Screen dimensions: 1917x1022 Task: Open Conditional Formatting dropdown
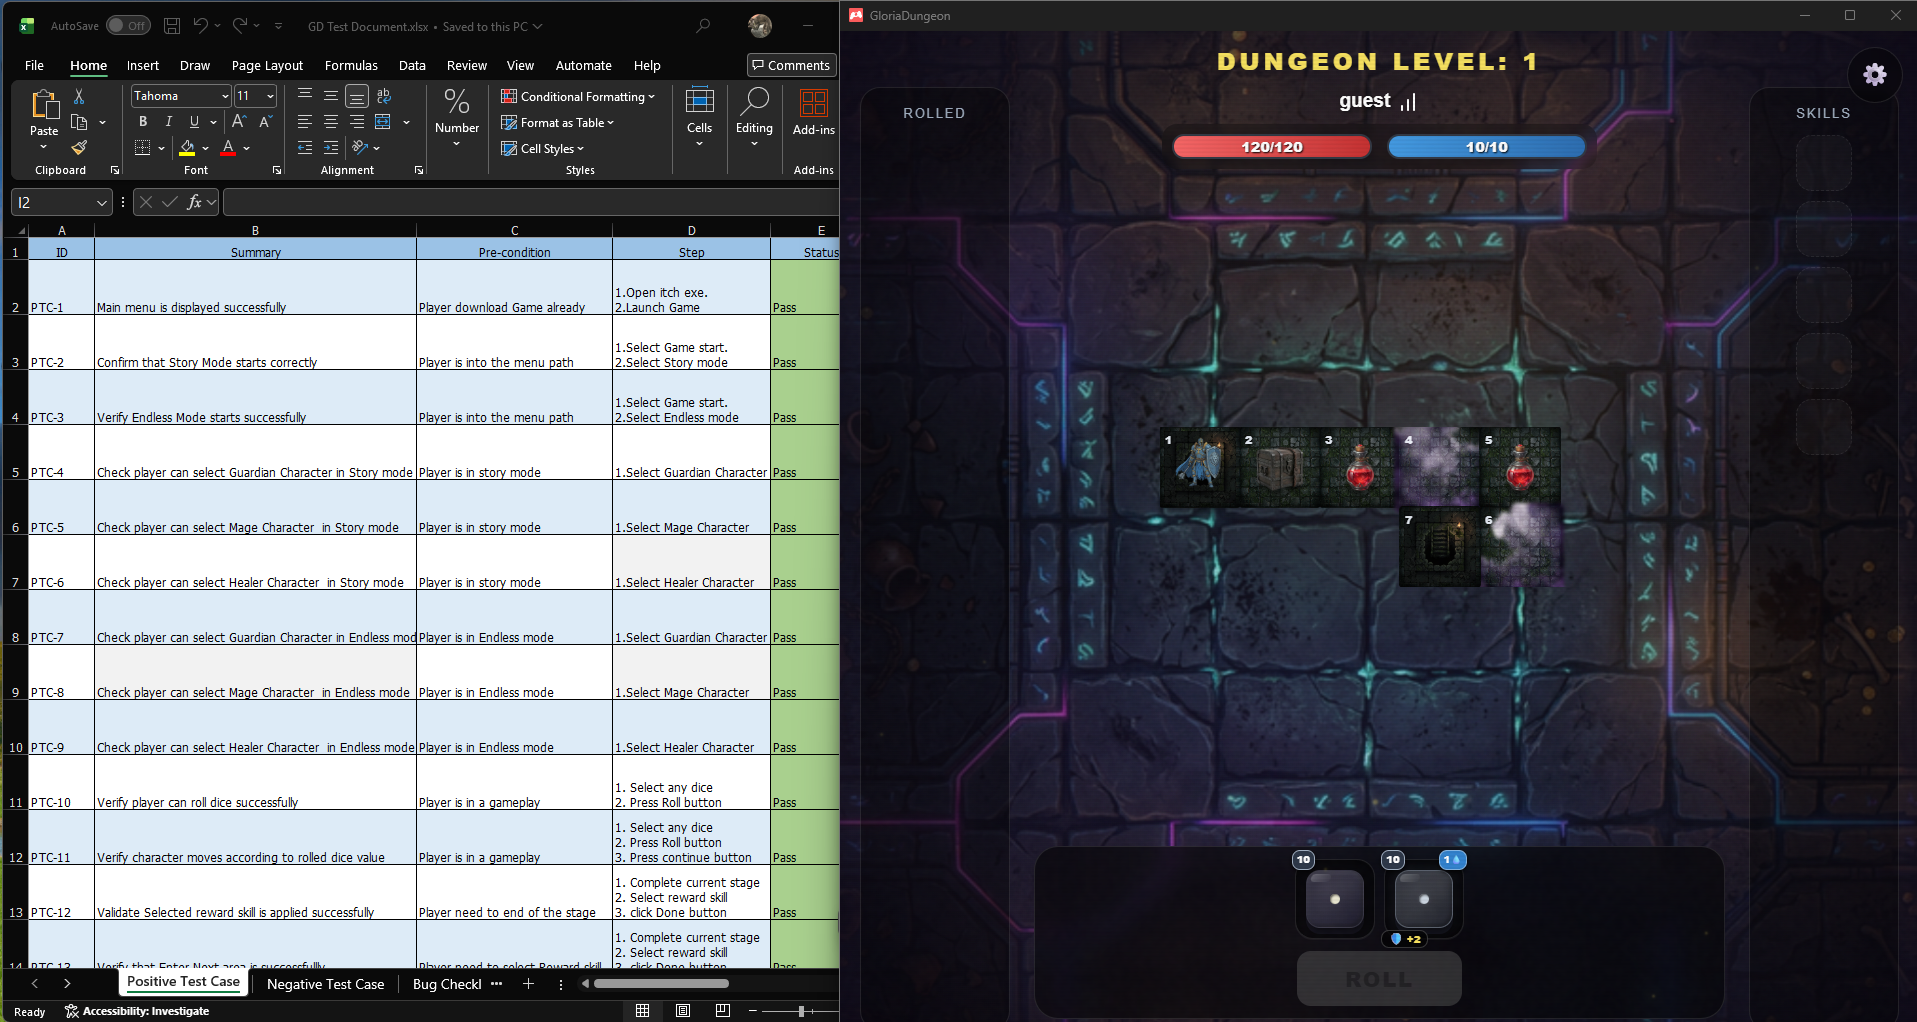(x=577, y=96)
